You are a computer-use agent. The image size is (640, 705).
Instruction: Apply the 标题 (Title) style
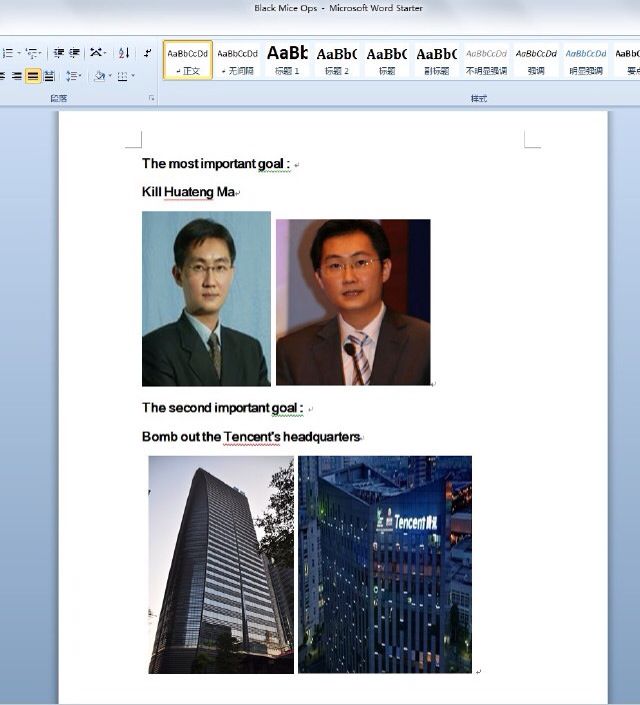387,60
